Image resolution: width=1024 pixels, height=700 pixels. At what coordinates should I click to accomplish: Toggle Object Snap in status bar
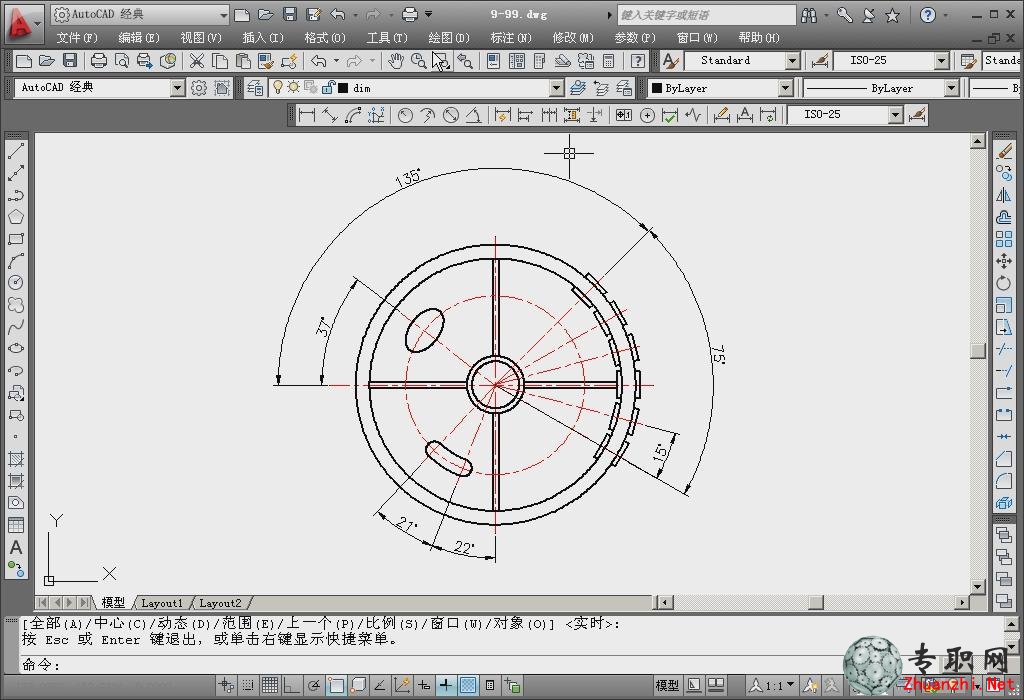(336, 685)
